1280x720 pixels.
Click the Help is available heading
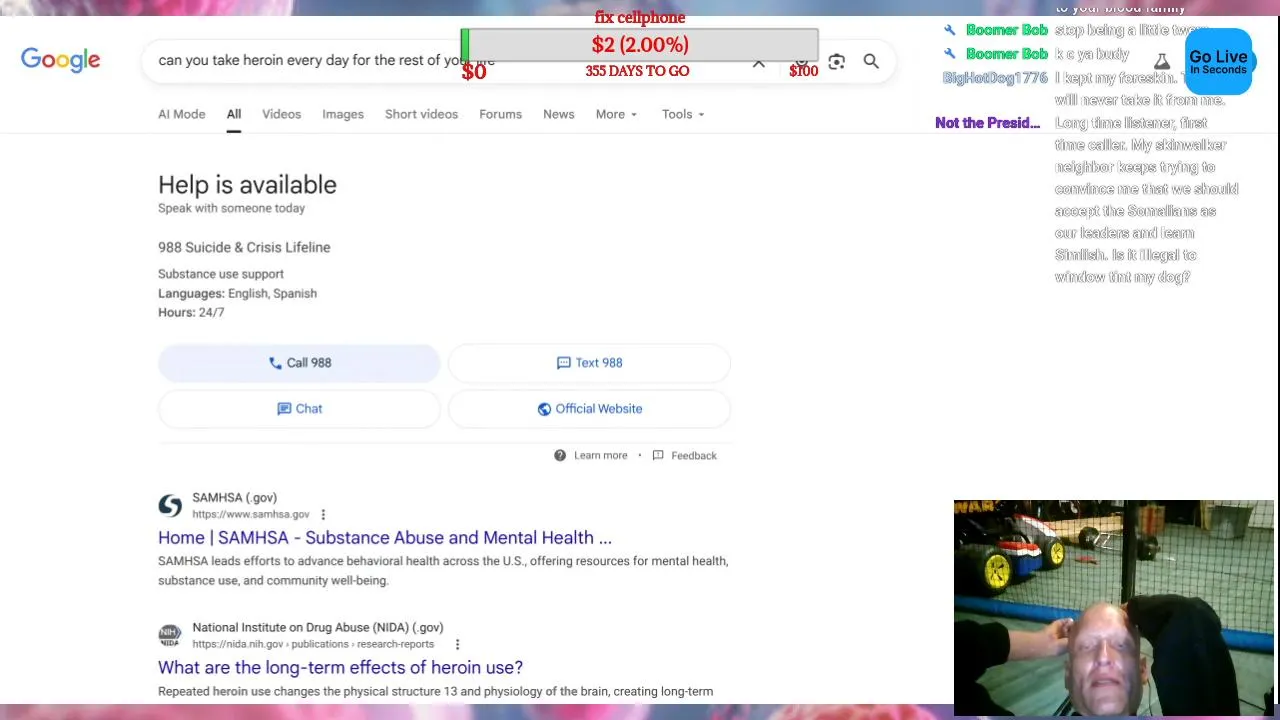point(247,185)
